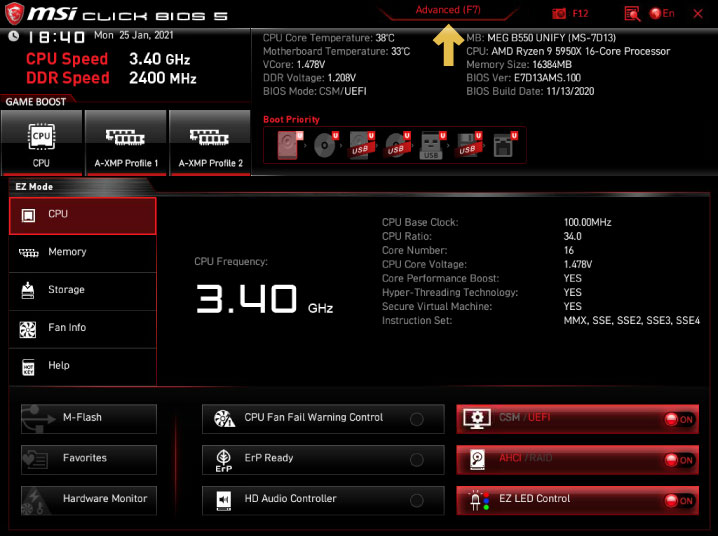Screen dimensions: 718x536
Task: Open the Fan Info section
Action: pos(82,329)
